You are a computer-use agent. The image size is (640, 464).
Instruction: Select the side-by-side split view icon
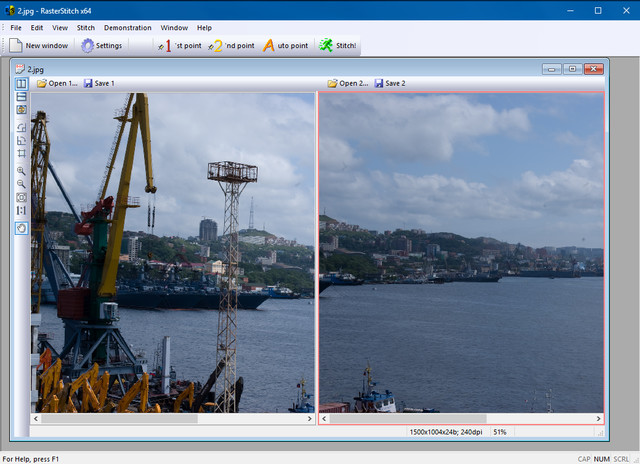(21, 84)
